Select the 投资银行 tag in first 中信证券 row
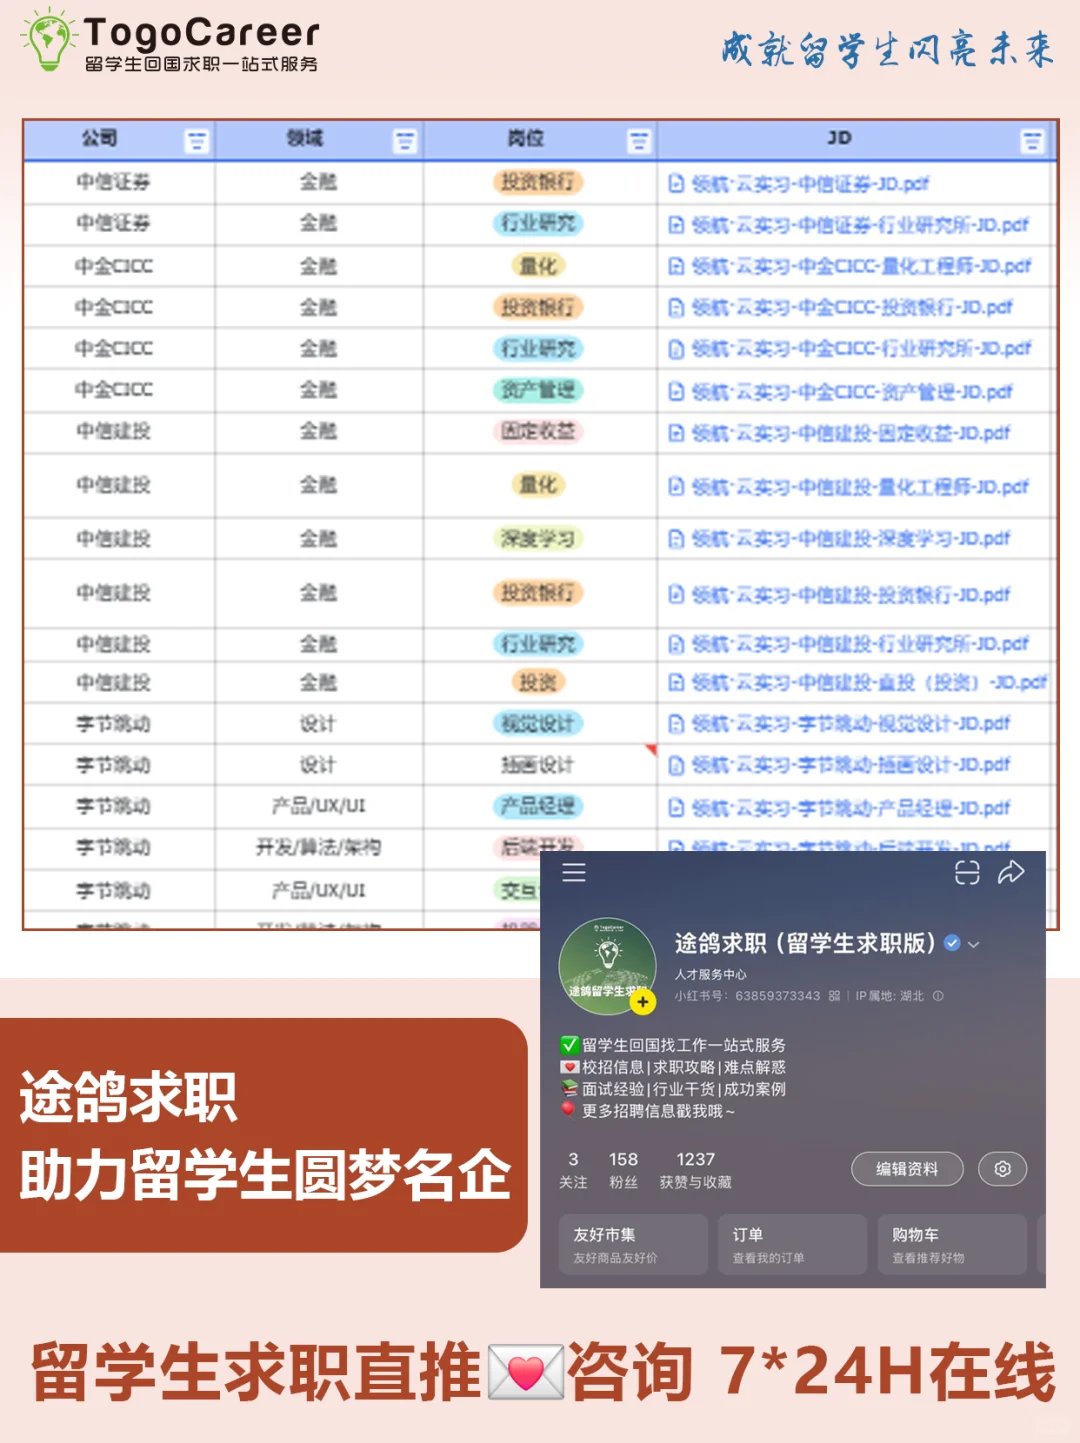This screenshot has width=1080, height=1443. pyautogui.click(x=538, y=182)
